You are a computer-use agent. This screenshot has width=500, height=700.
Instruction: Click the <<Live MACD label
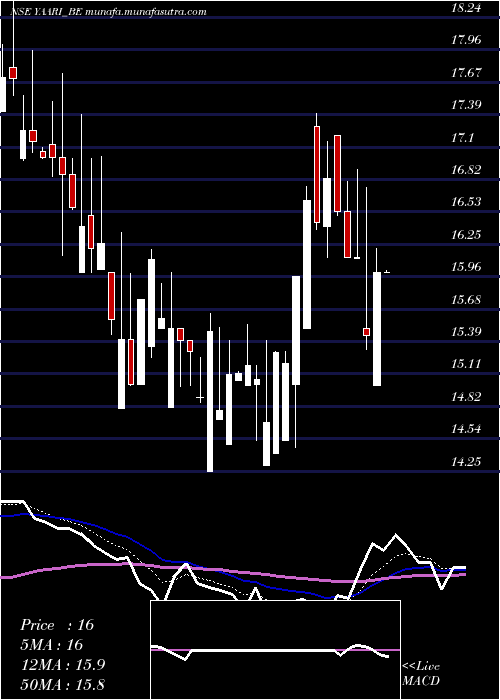421,674
